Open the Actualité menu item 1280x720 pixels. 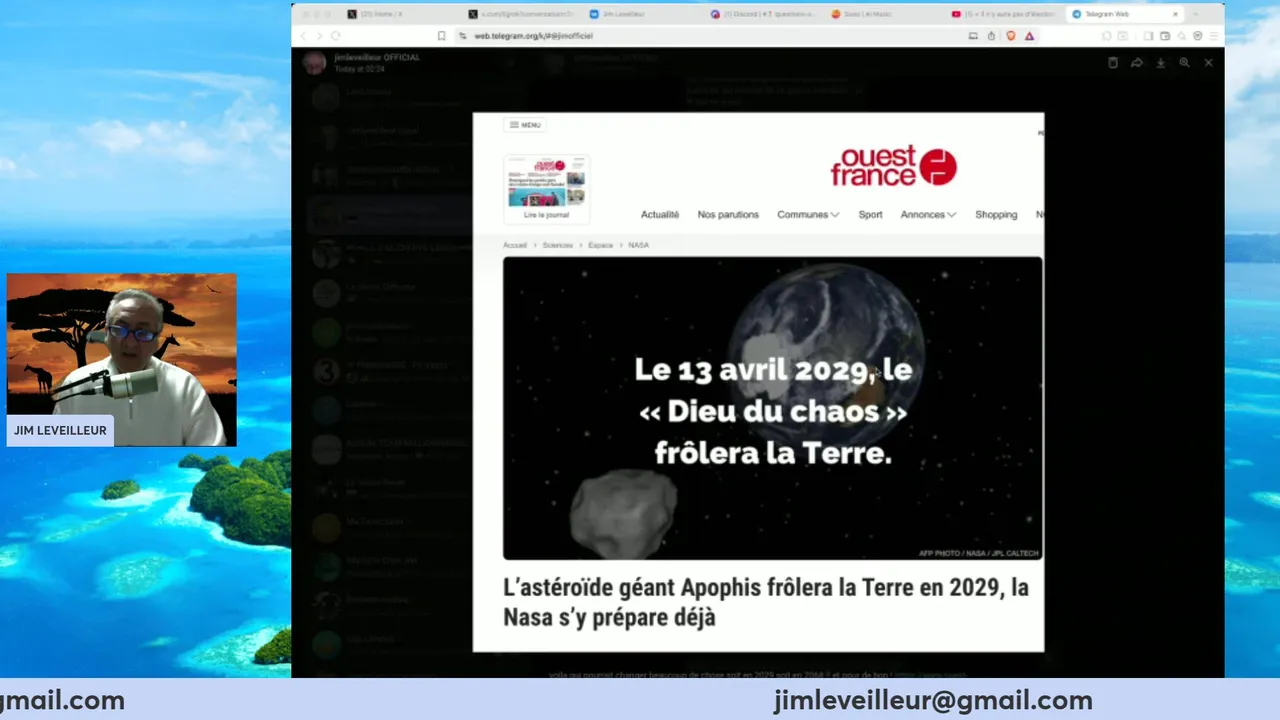[x=660, y=215]
